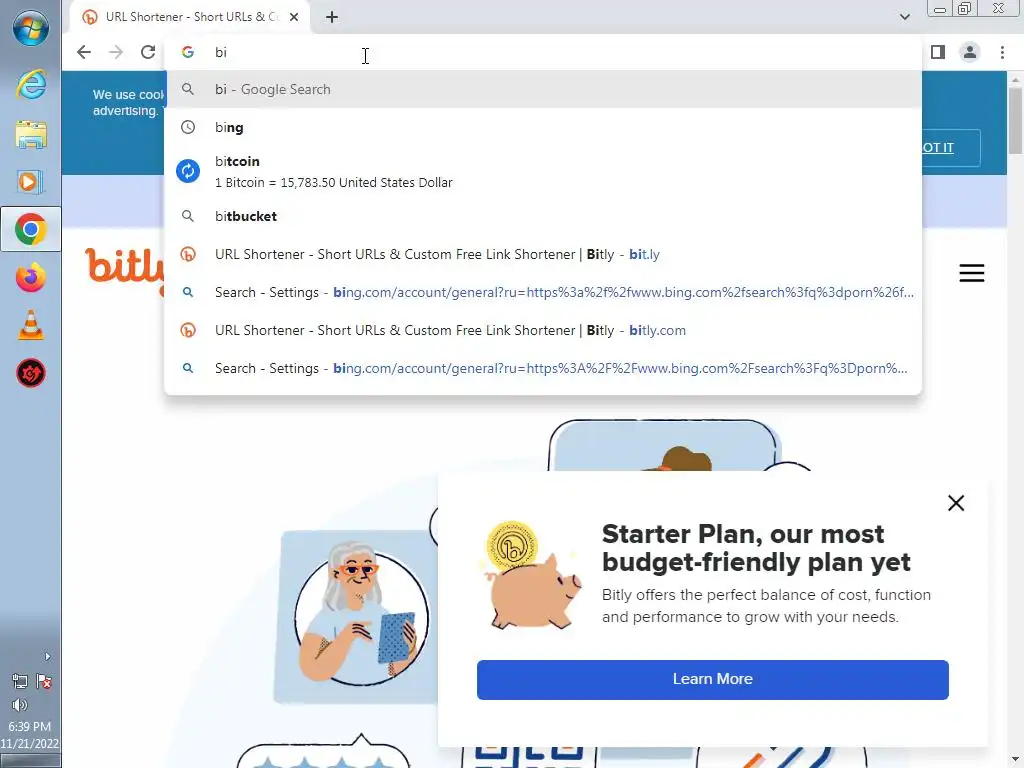The height and width of the screenshot is (768, 1024).
Task: Select the 'bitcoin' price suggestion
Action: point(543,172)
